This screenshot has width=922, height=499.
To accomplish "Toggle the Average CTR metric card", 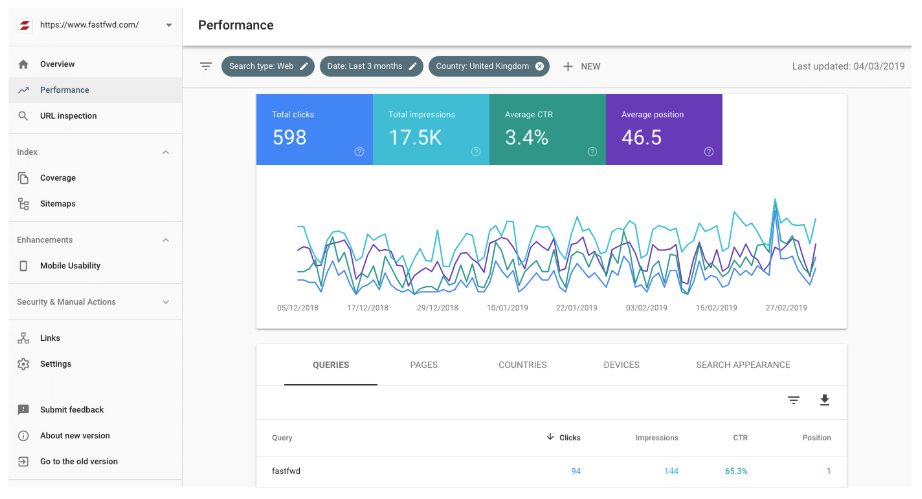I will pyautogui.click(x=547, y=129).
